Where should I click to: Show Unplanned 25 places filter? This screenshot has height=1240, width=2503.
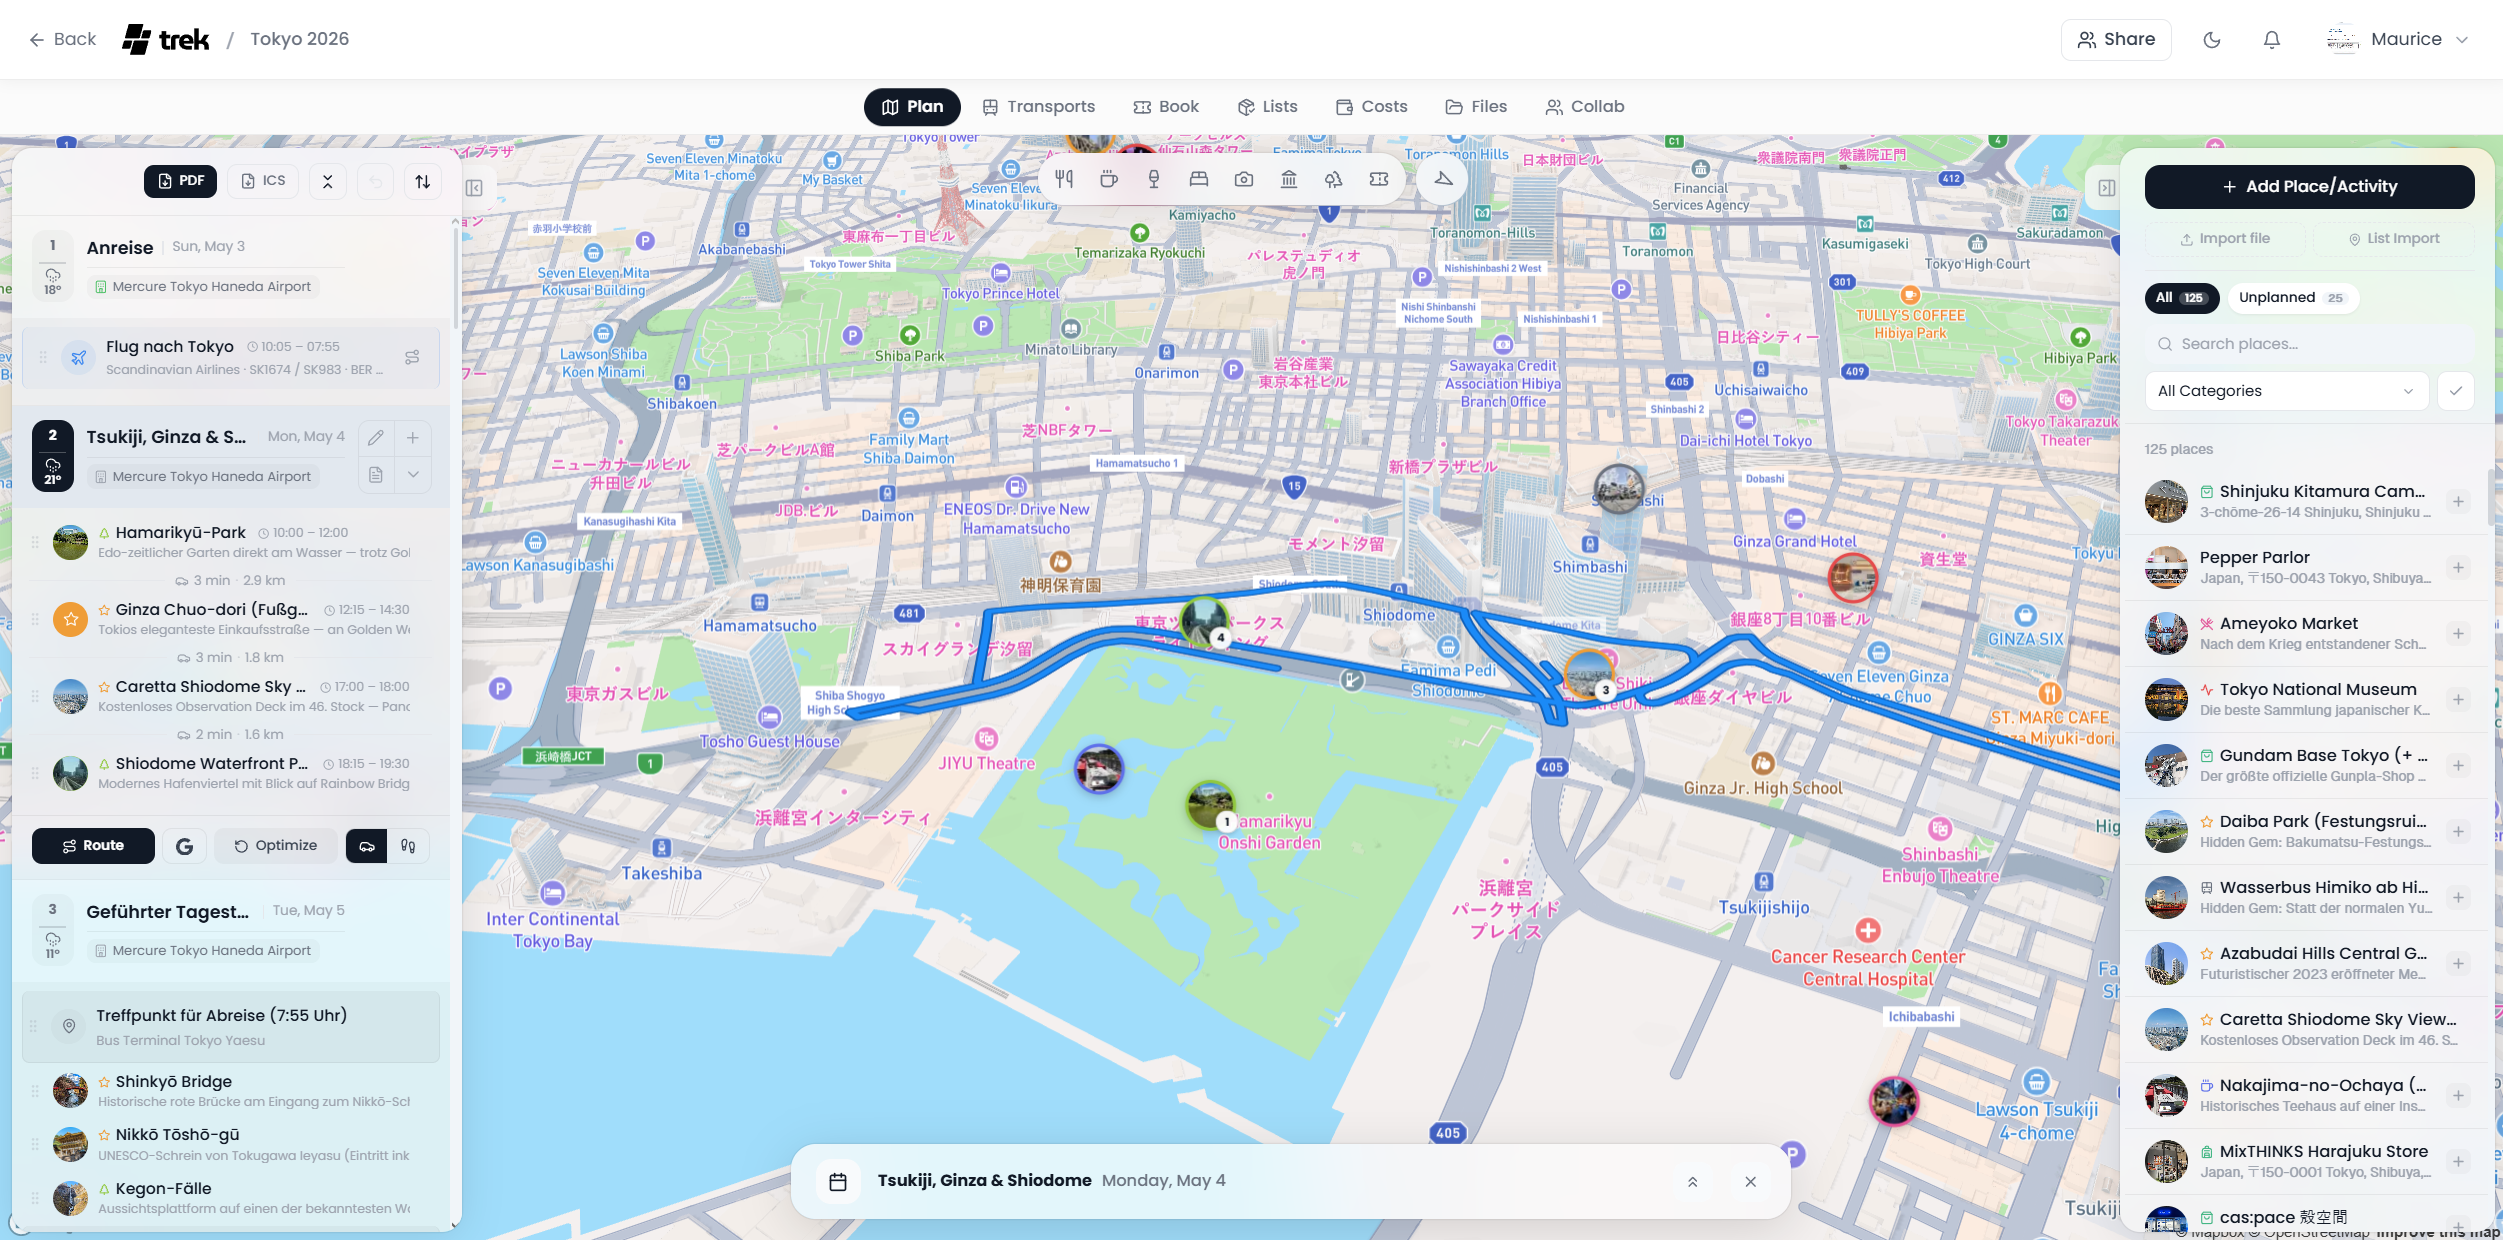pos(2292,297)
